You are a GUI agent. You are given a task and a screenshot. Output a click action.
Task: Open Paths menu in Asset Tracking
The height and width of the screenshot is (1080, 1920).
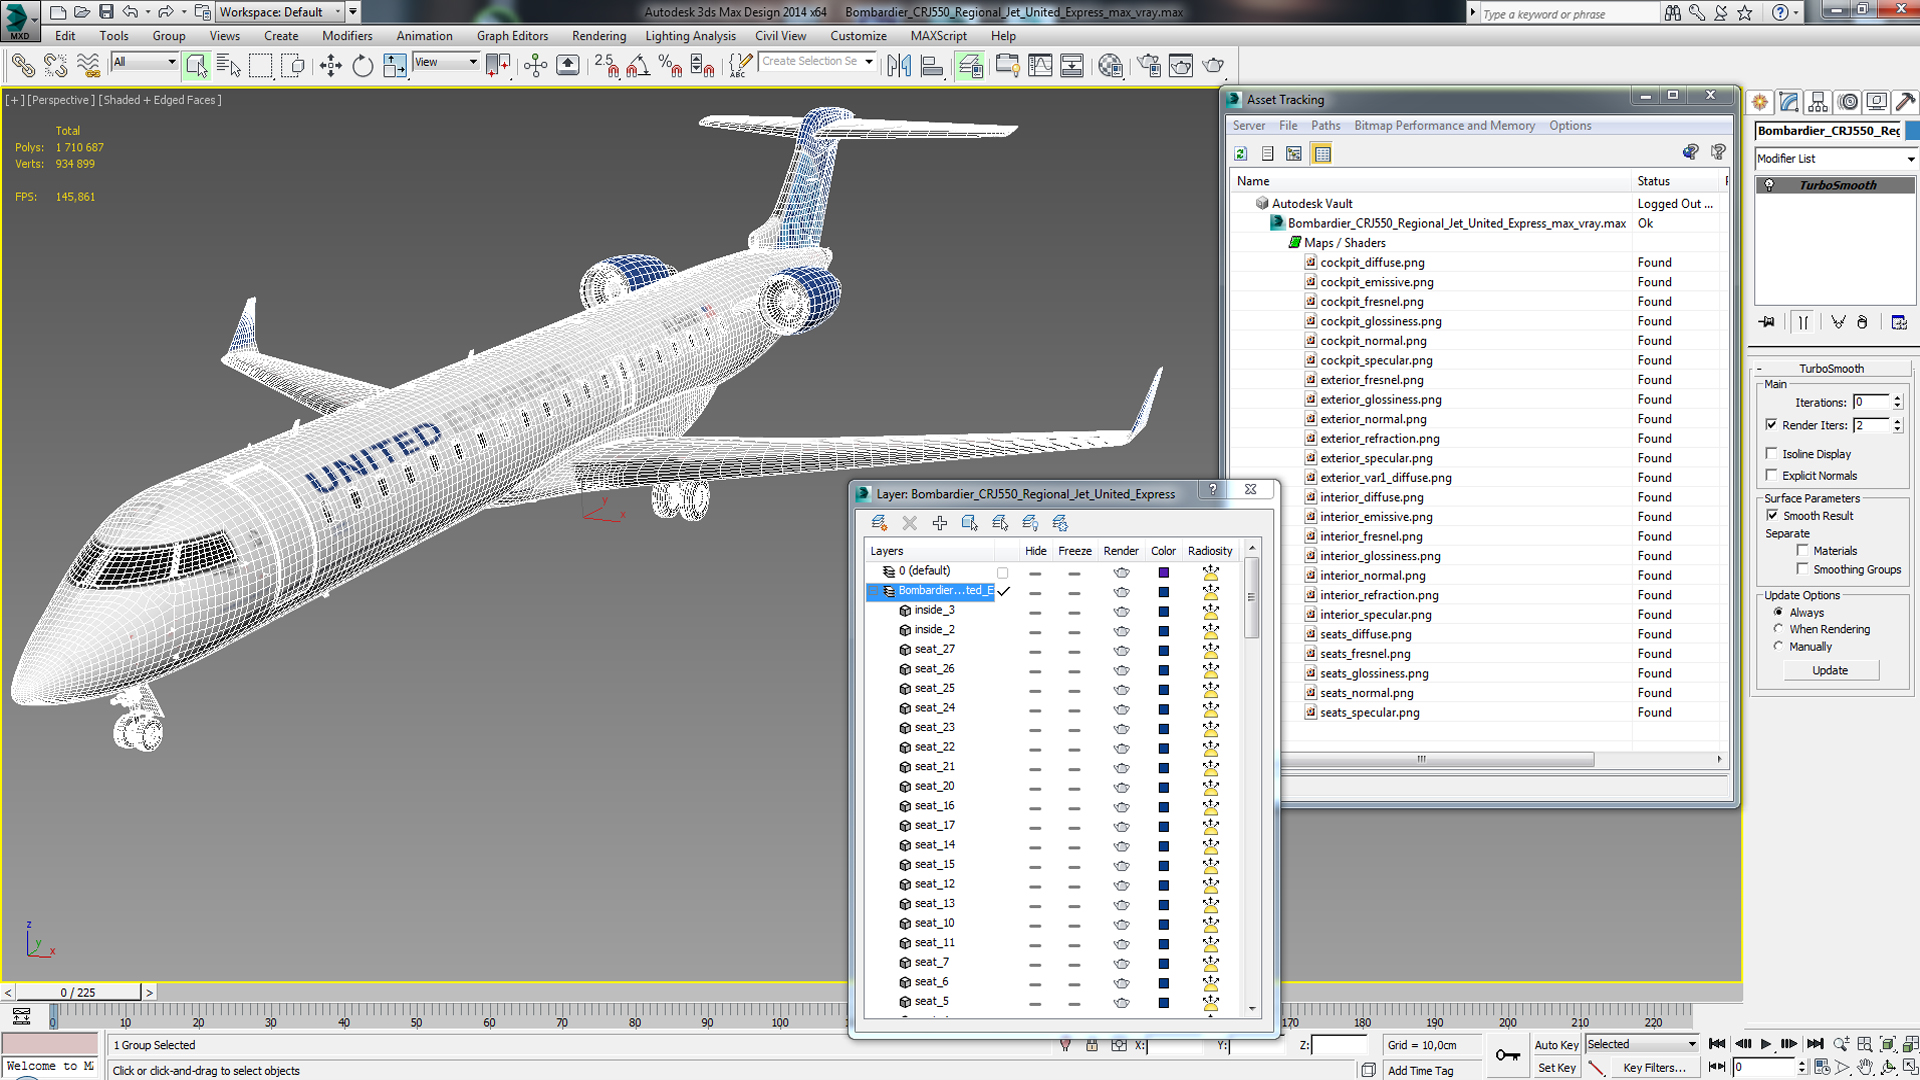coord(1325,126)
